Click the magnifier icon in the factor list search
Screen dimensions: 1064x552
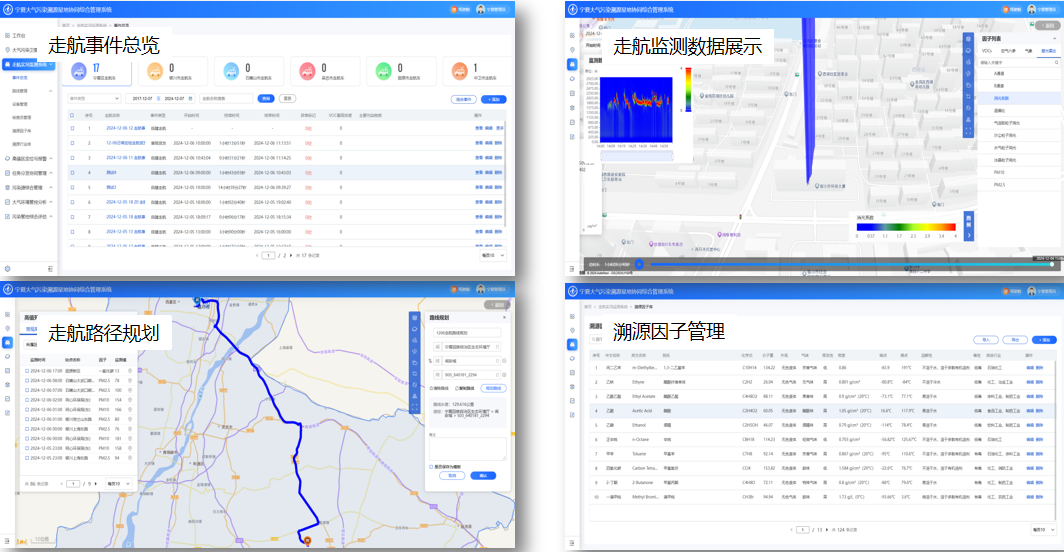1056,62
